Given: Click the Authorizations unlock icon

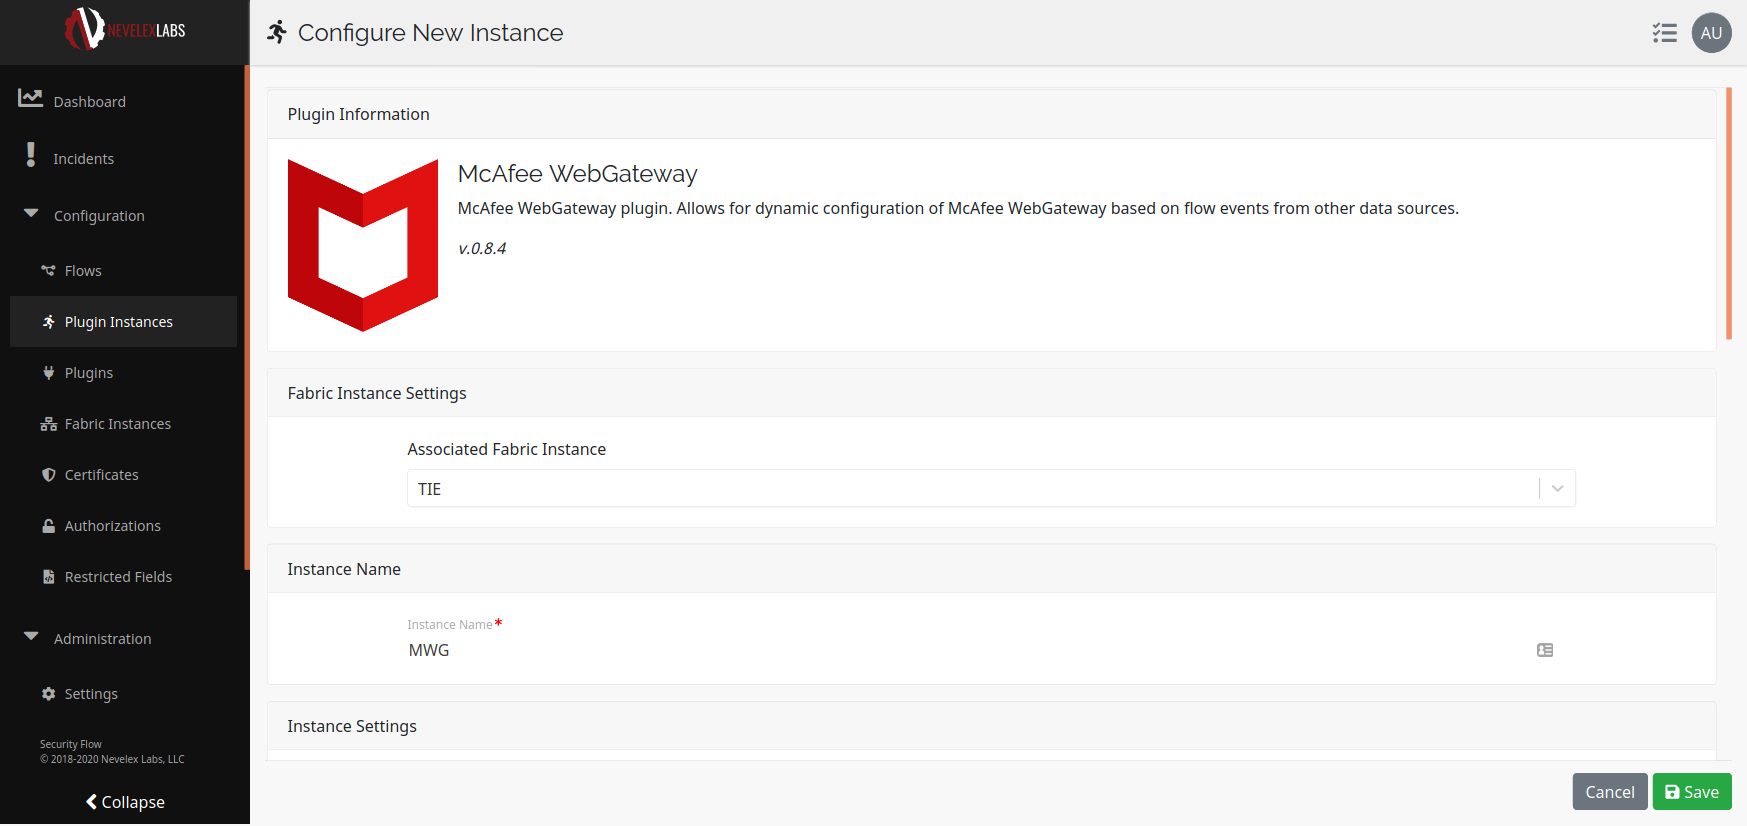Looking at the screenshot, I should pos(48,526).
